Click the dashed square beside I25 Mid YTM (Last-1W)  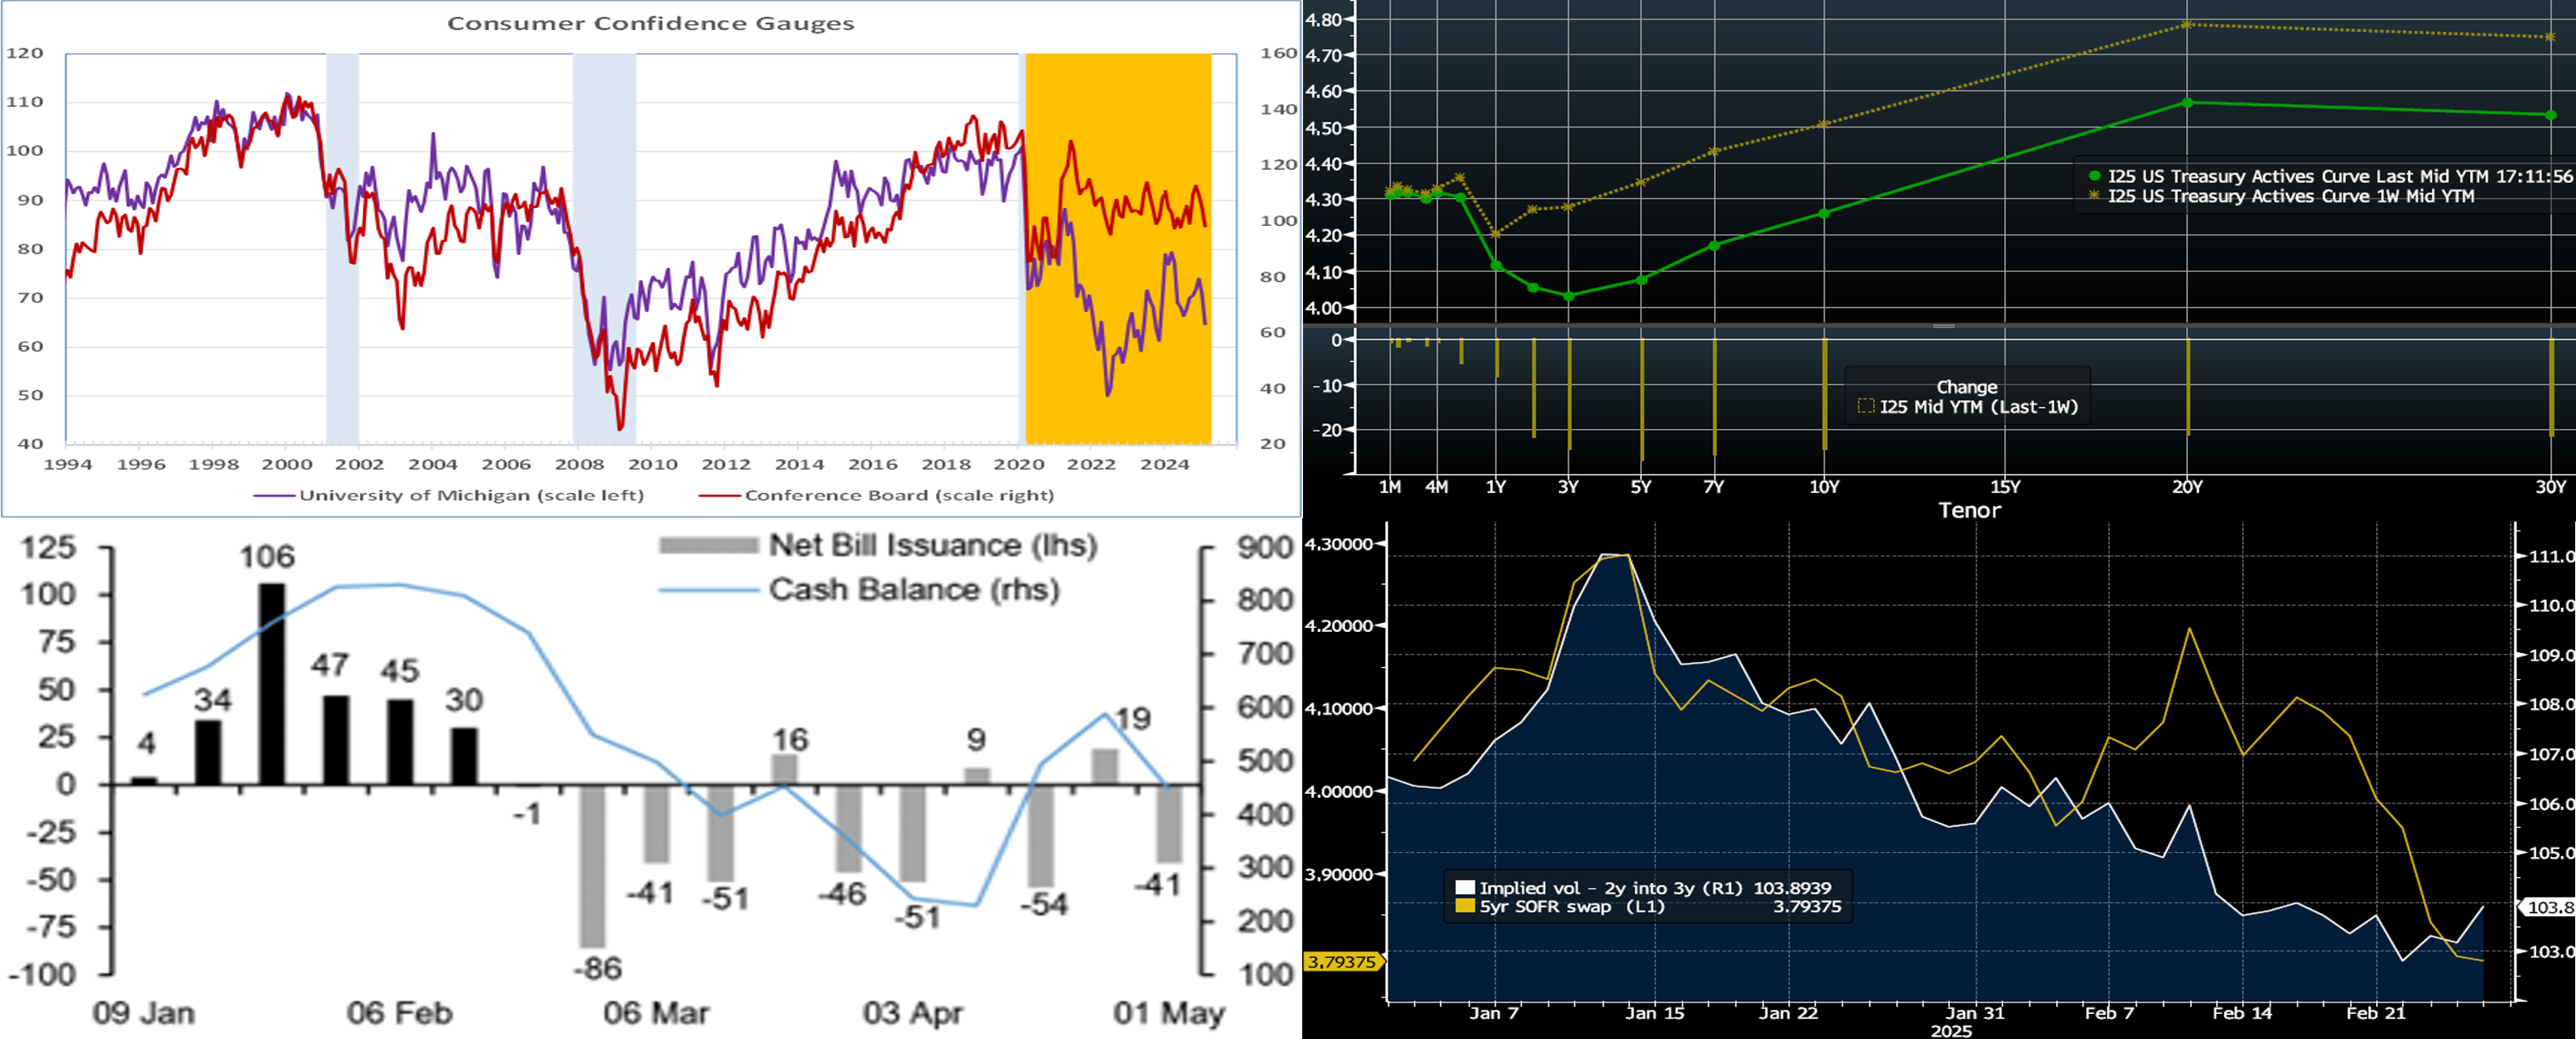pos(1865,406)
